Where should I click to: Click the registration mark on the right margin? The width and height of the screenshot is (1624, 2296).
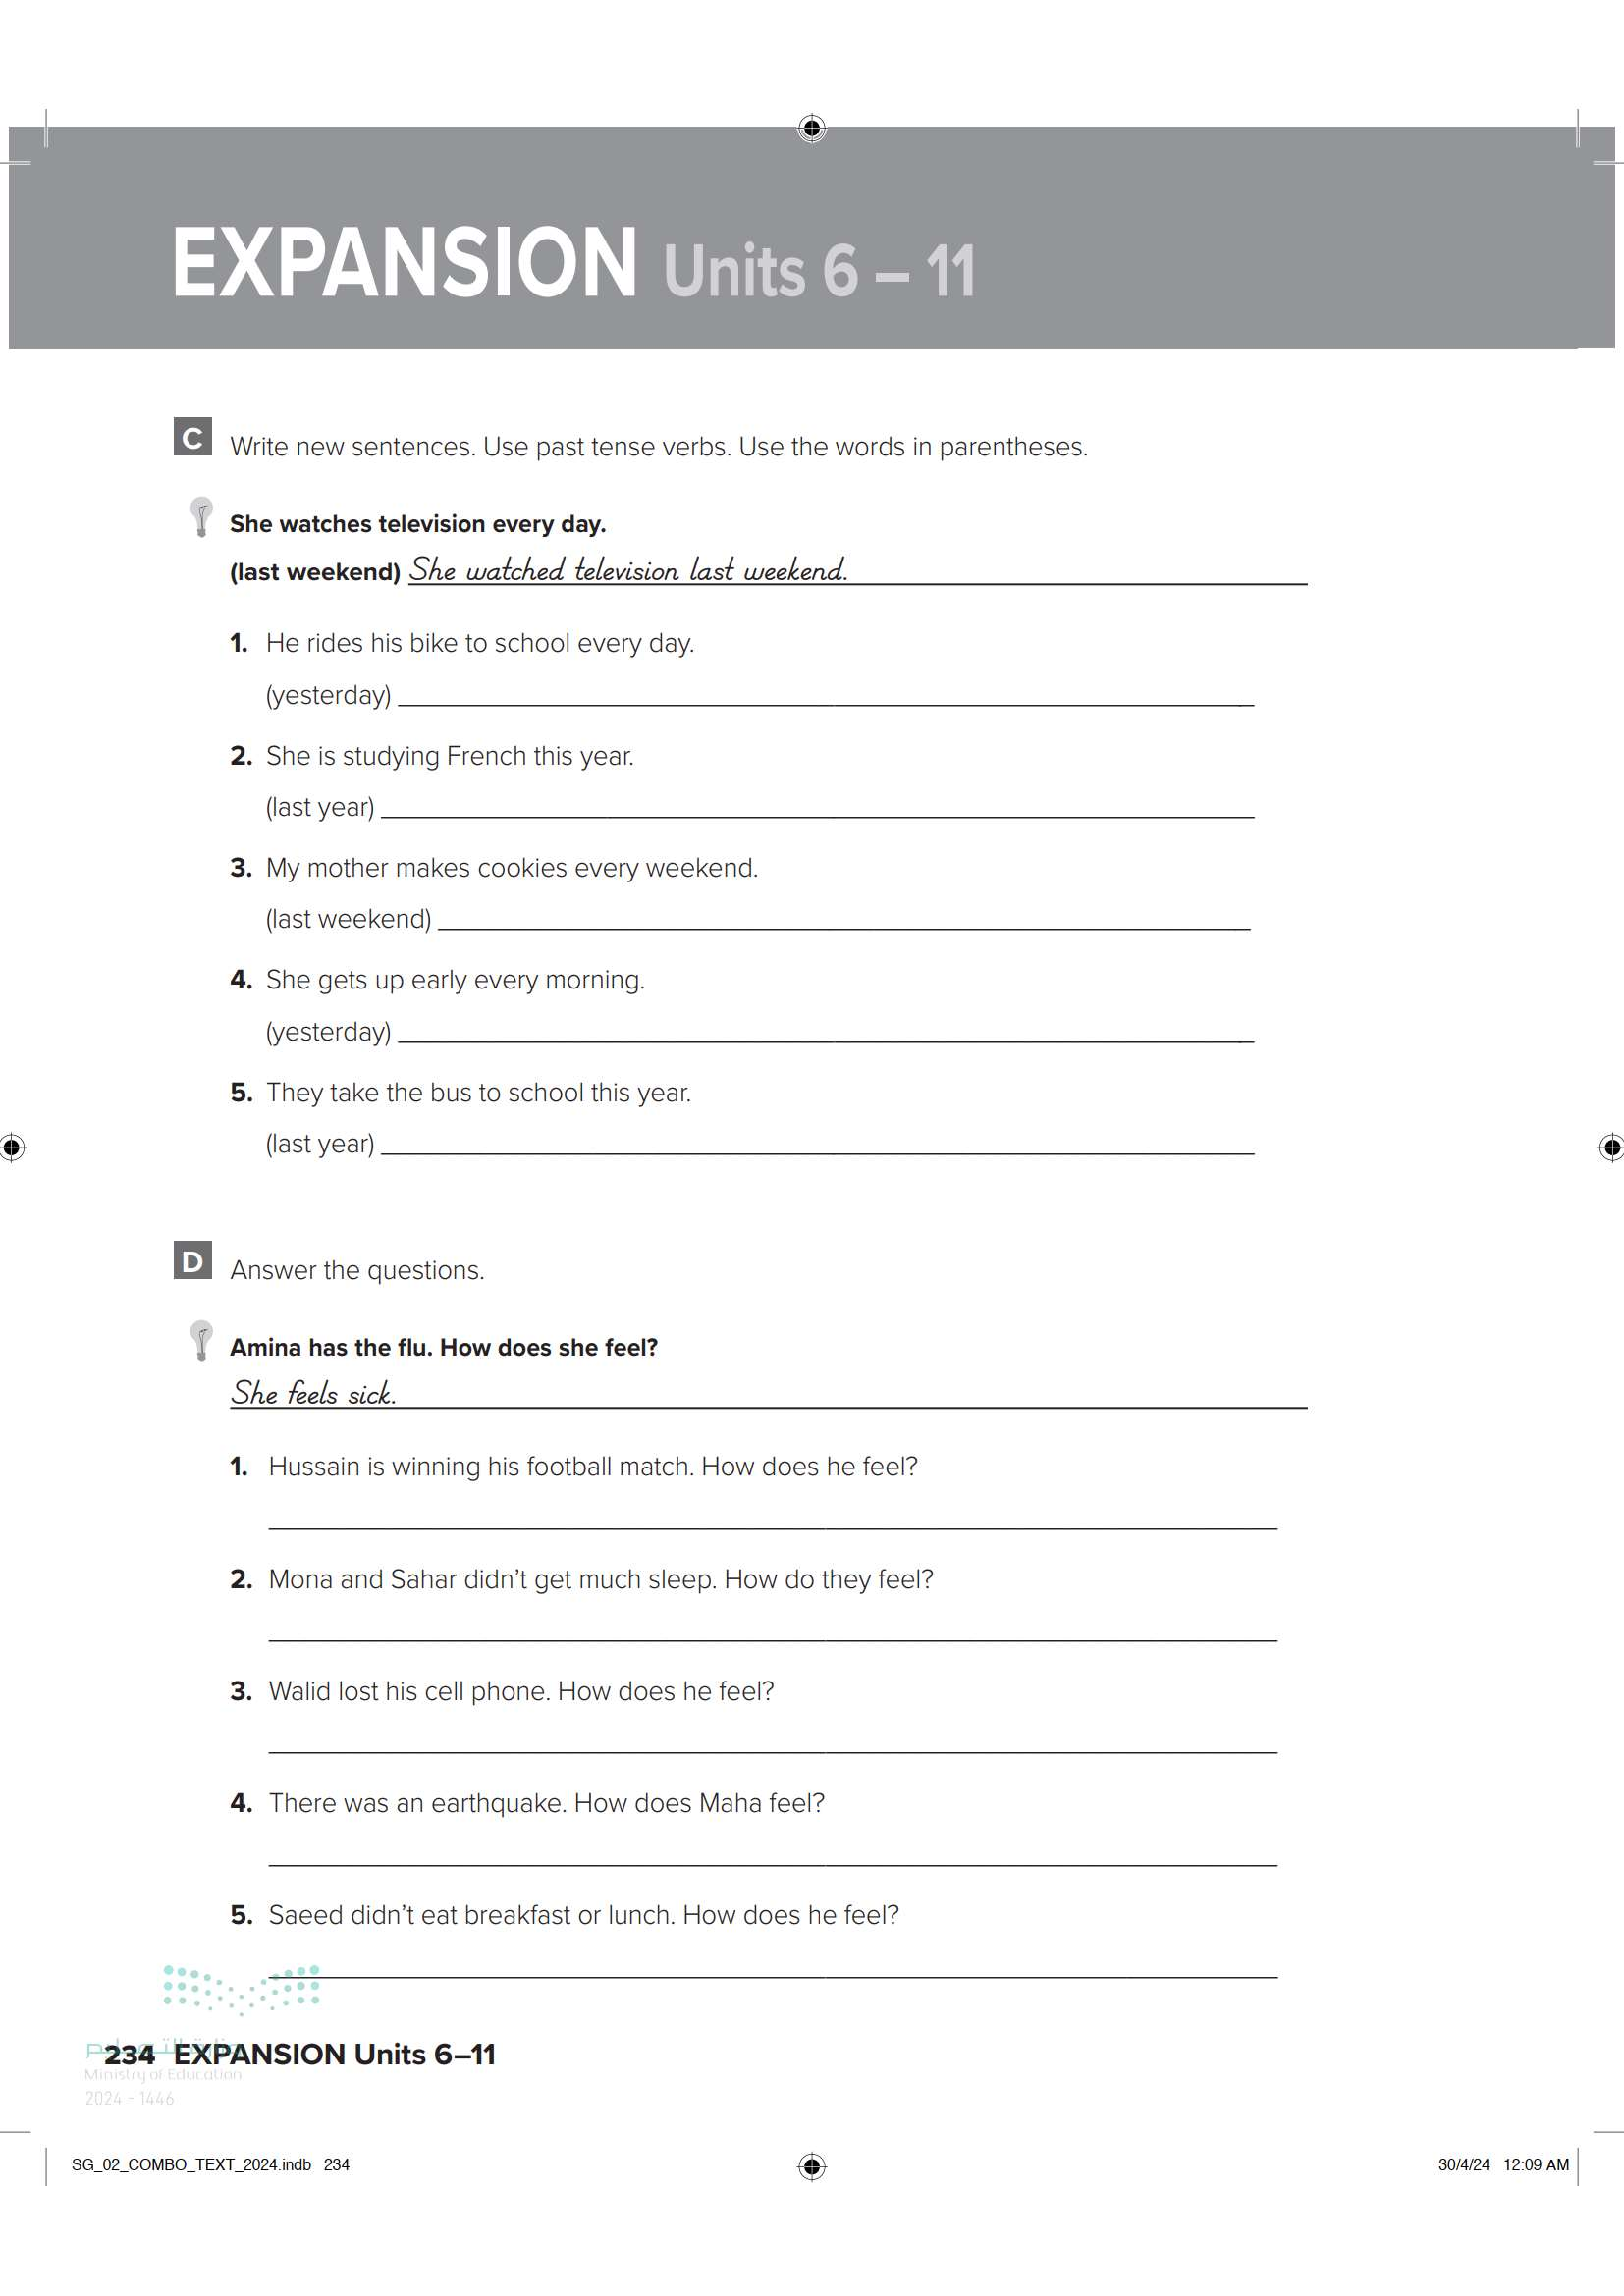click(x=1610, y=1146)
